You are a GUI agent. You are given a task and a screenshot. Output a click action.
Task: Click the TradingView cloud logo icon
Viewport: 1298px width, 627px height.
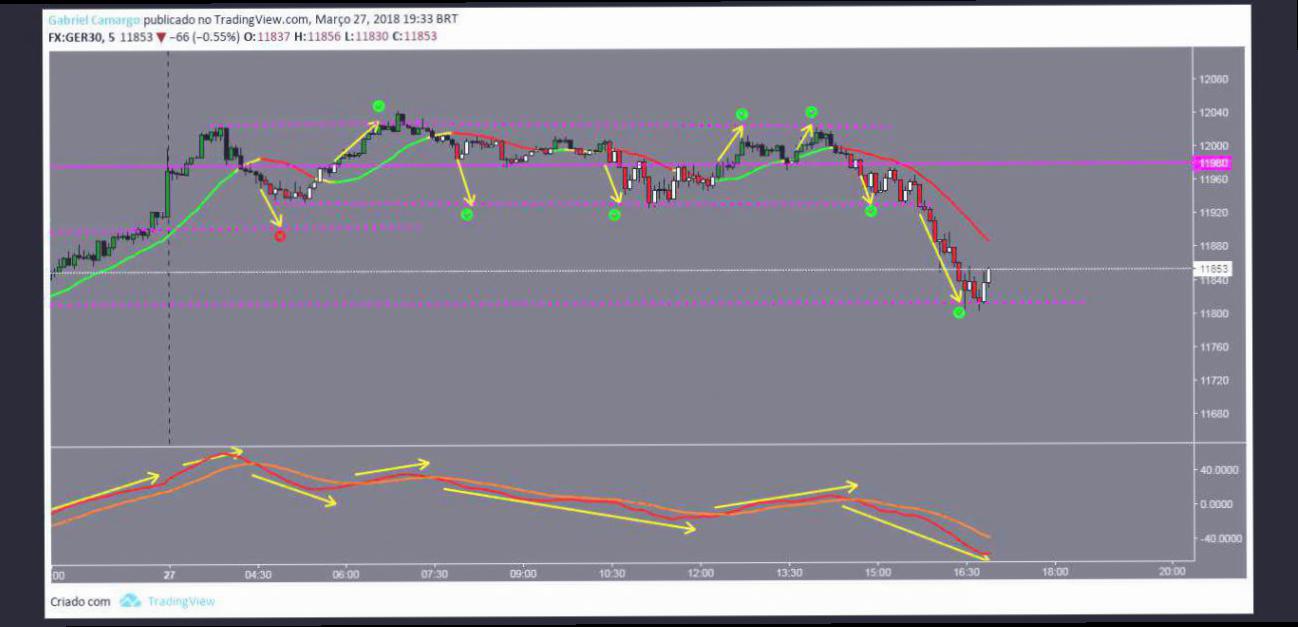[x=130, y=601]
